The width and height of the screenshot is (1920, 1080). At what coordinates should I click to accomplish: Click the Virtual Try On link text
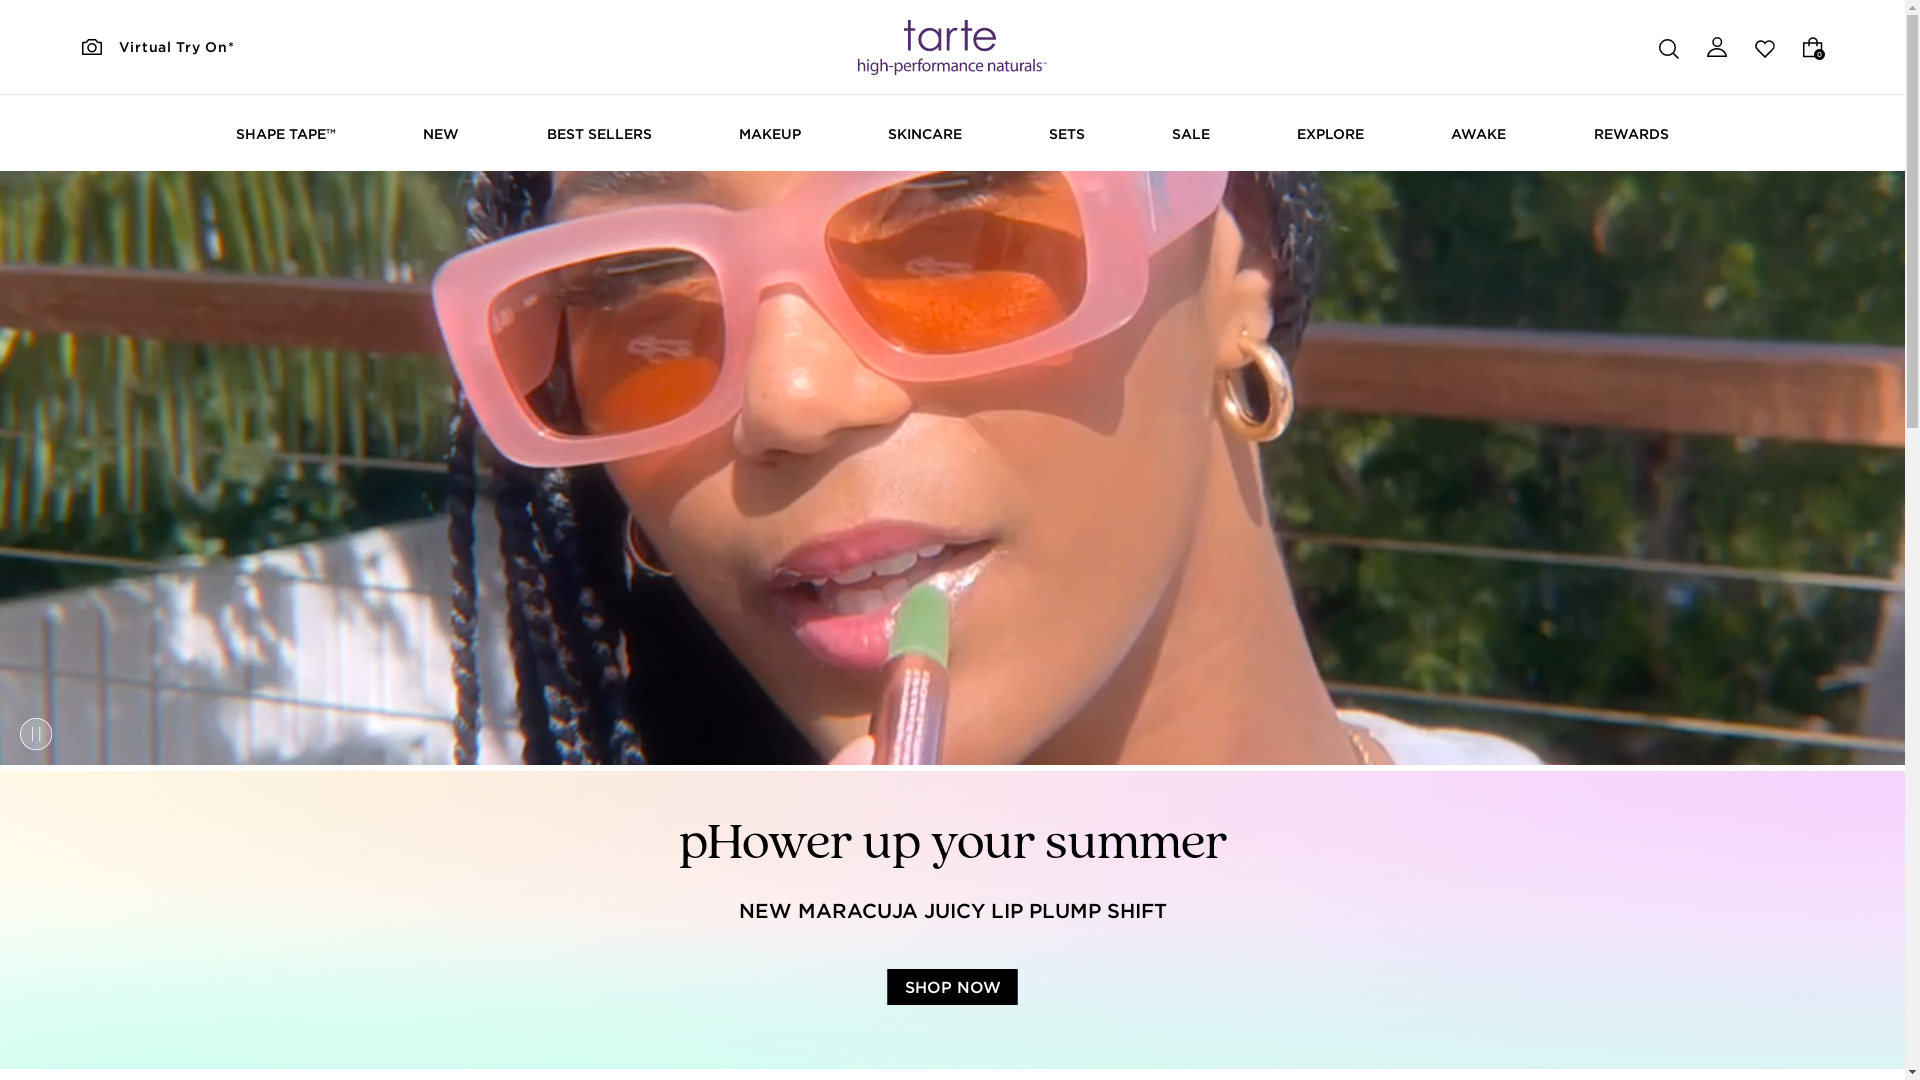point(176,47)
